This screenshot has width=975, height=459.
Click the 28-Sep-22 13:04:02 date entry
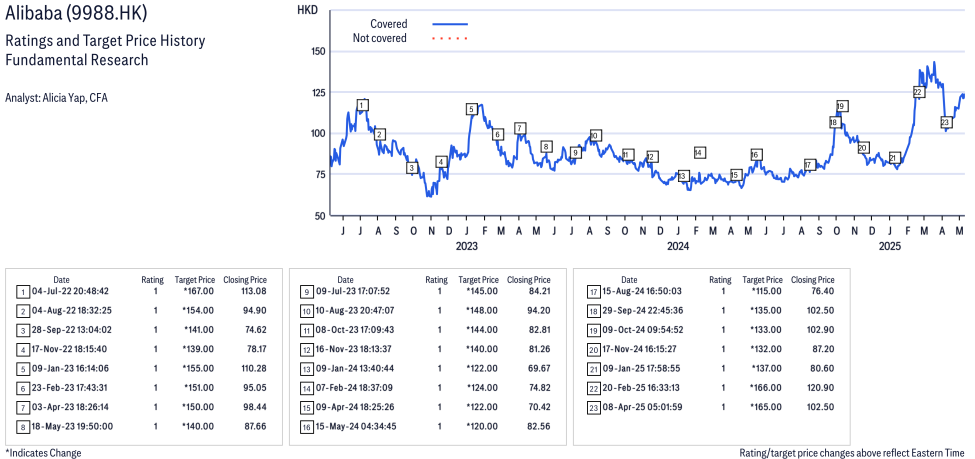tap(72, 330)
